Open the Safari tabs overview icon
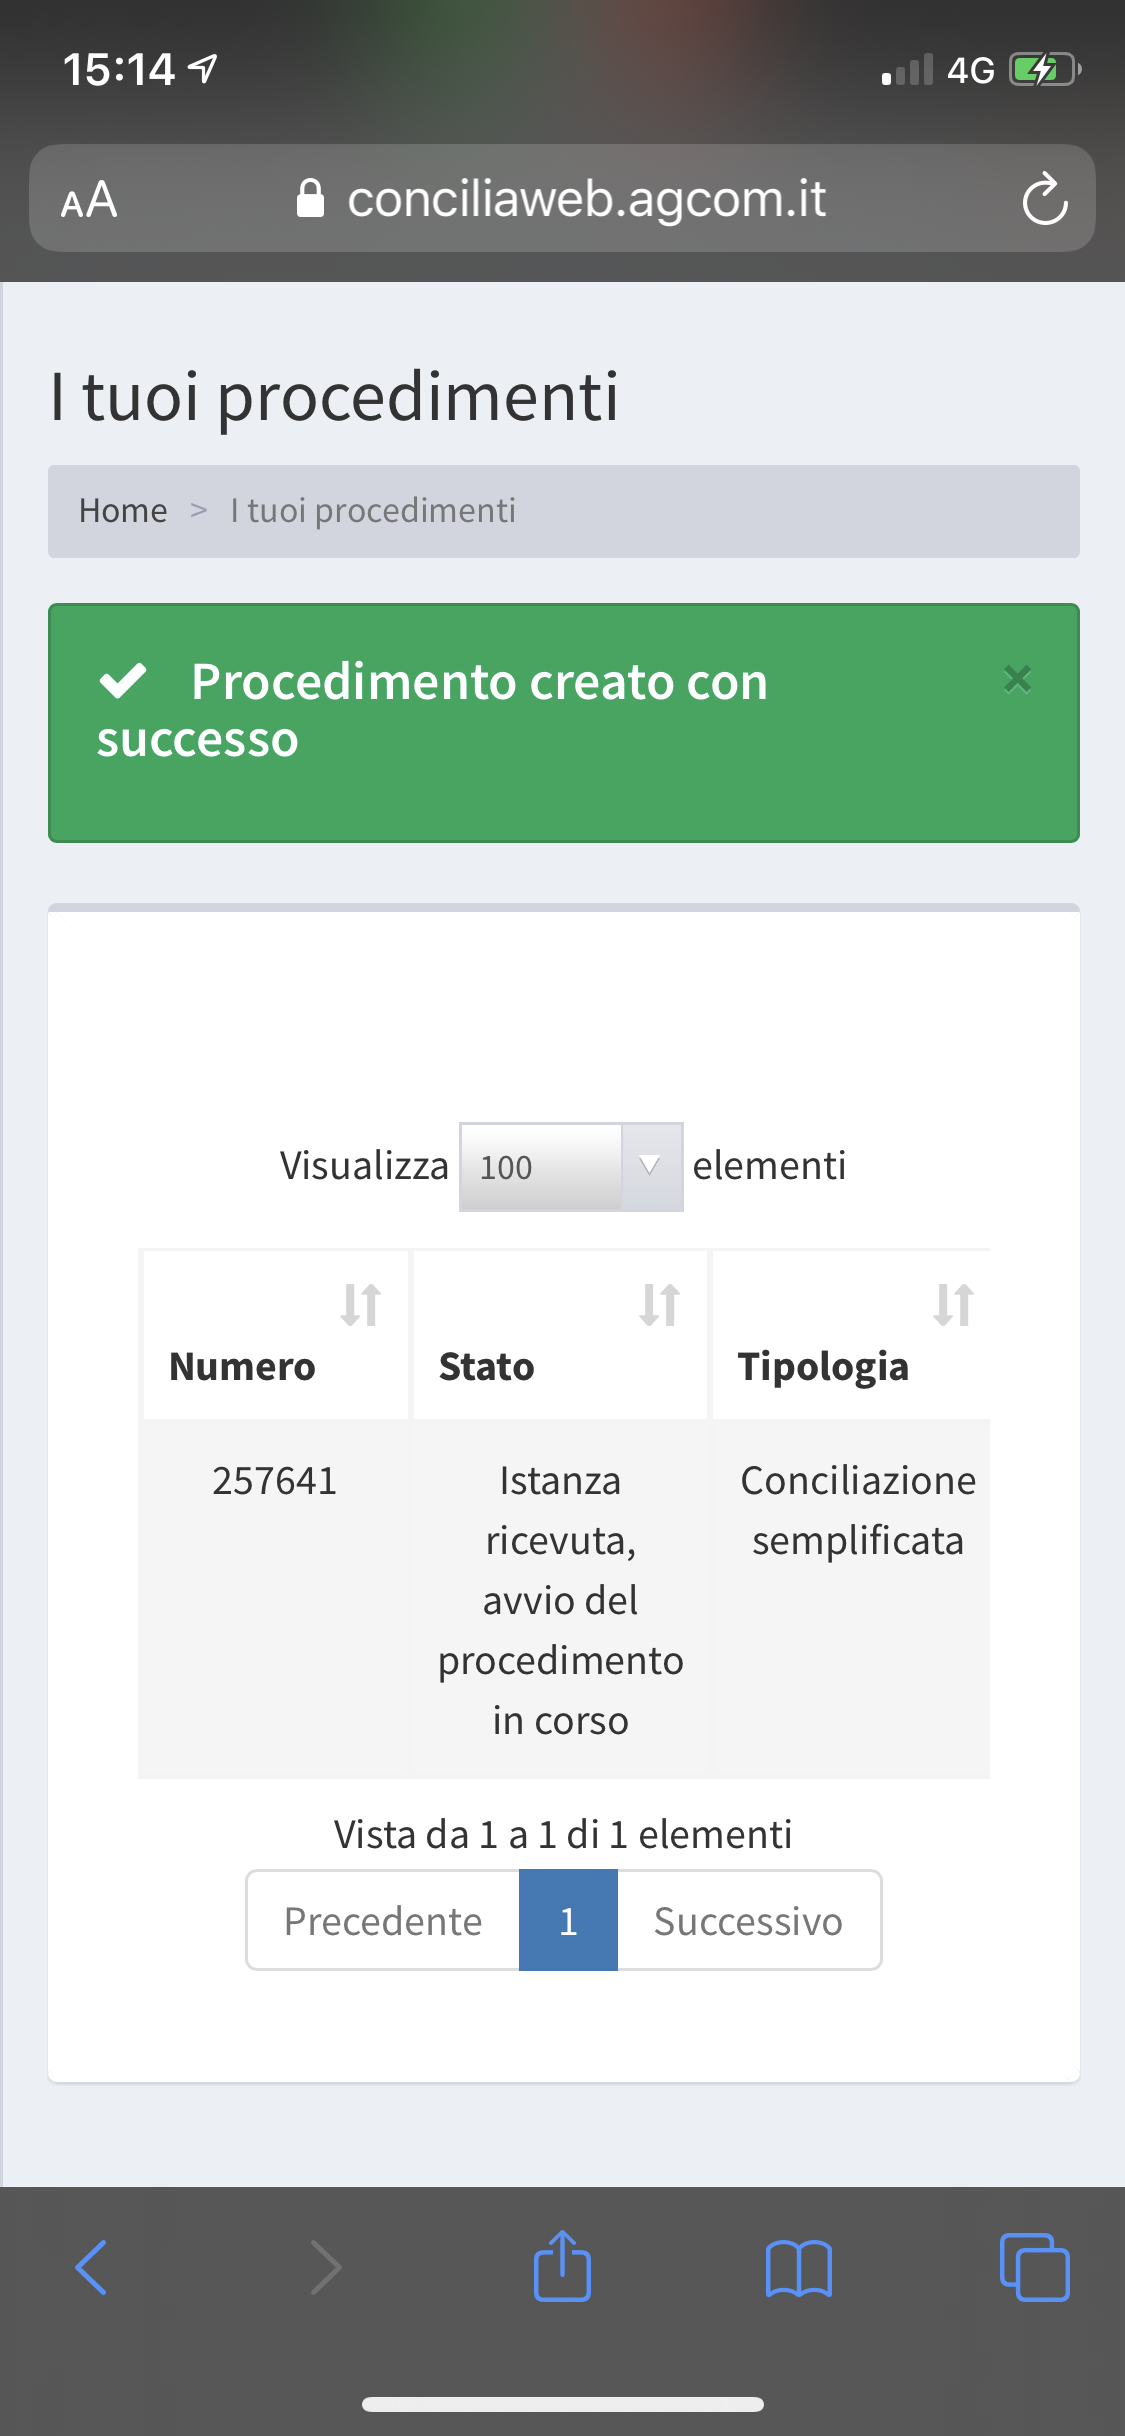The image size is (1125, 2436). [x=1034, y=2266]
